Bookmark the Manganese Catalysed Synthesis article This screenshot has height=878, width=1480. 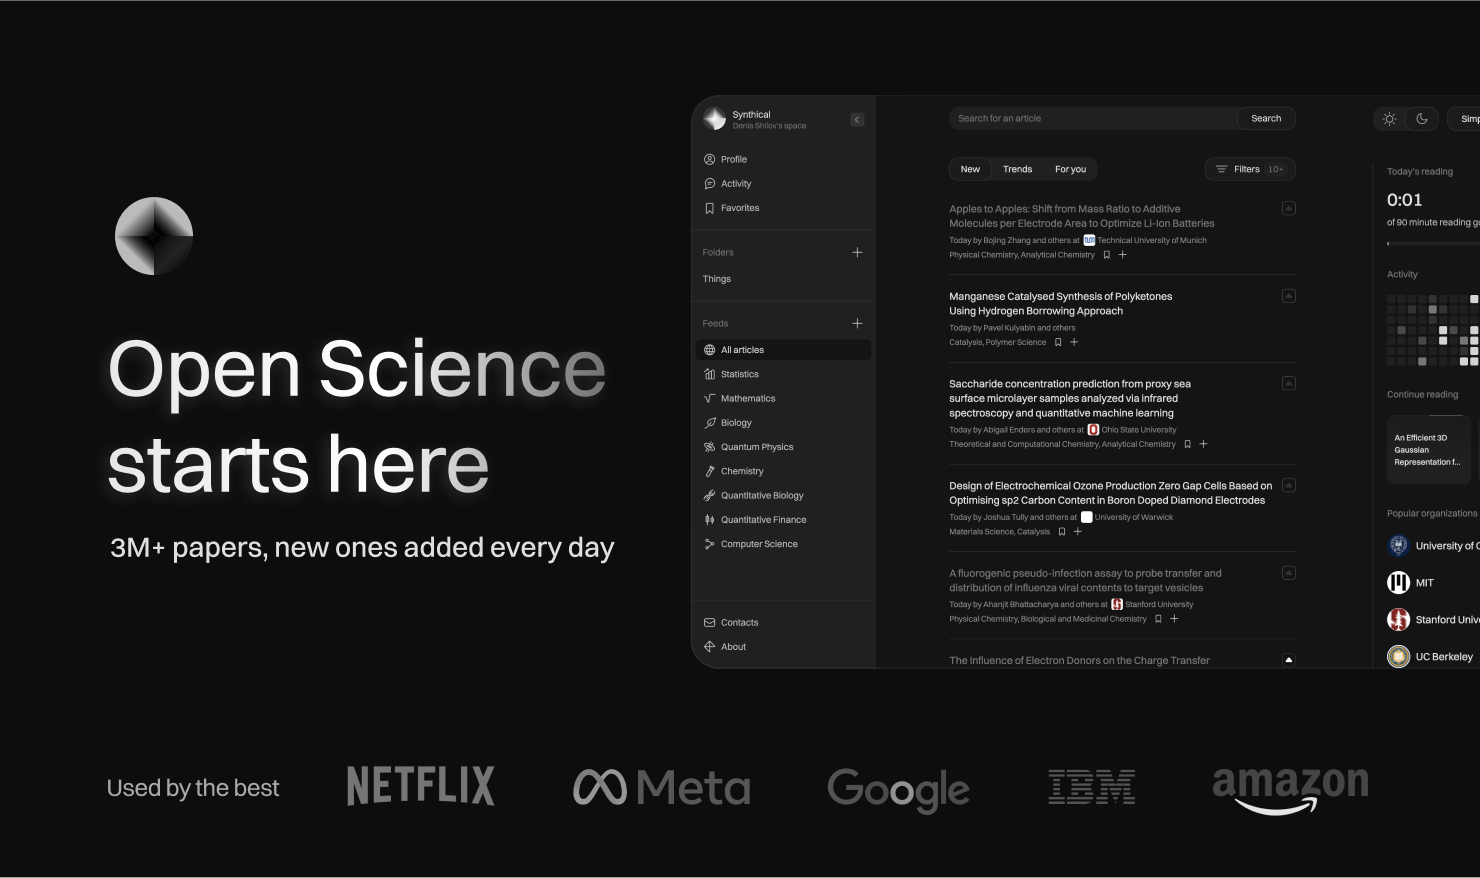[1058, 342]
